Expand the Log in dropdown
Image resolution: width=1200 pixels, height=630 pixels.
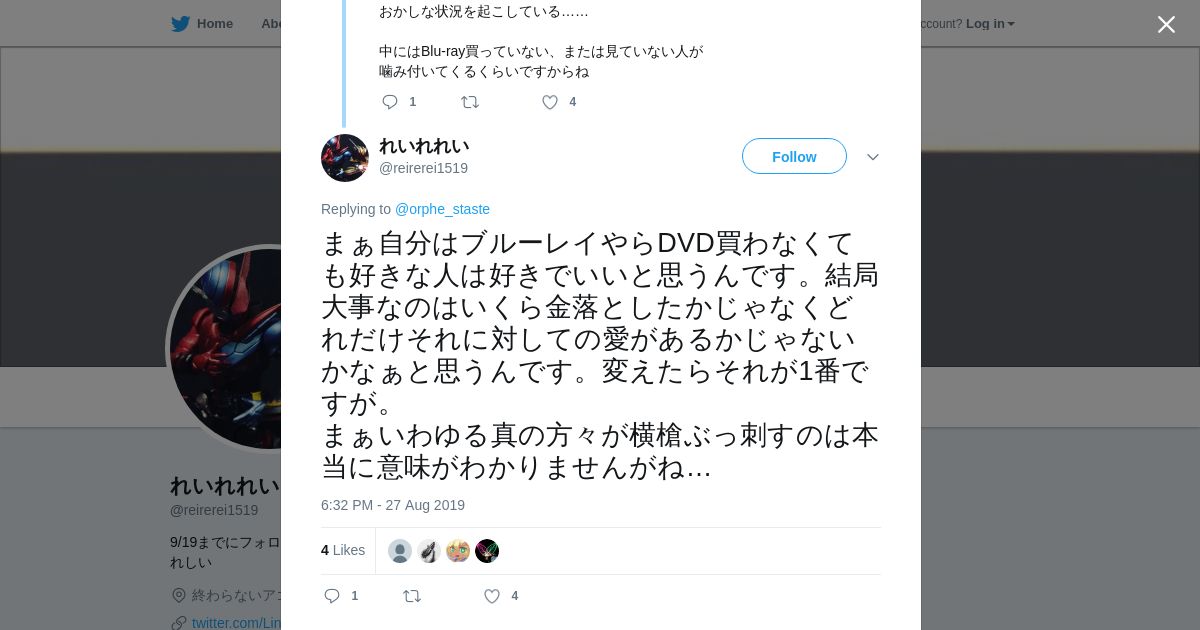tap(990, 24)
